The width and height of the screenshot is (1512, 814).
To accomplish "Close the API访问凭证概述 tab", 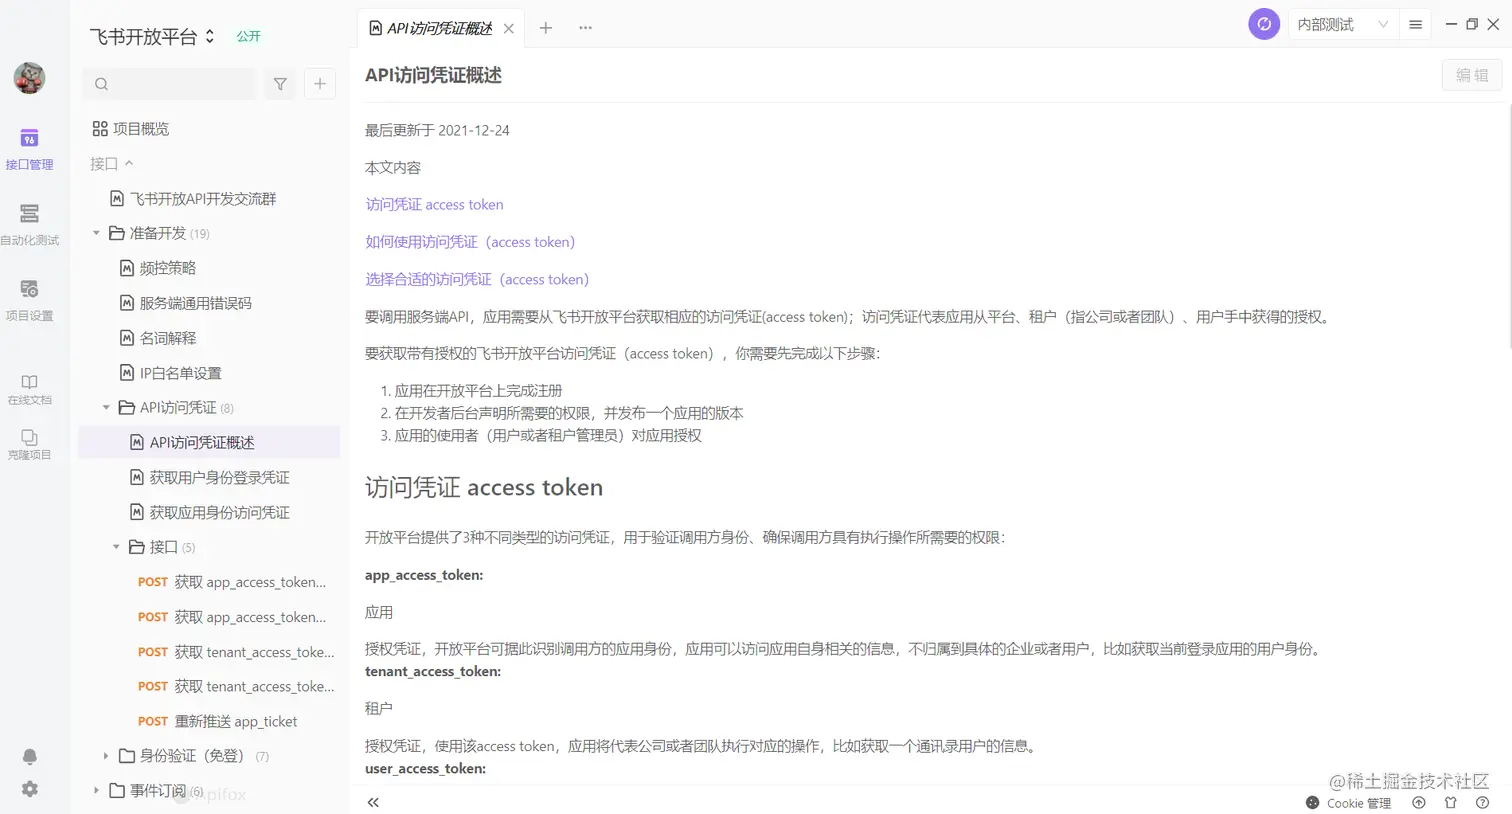I will [509, 28].
